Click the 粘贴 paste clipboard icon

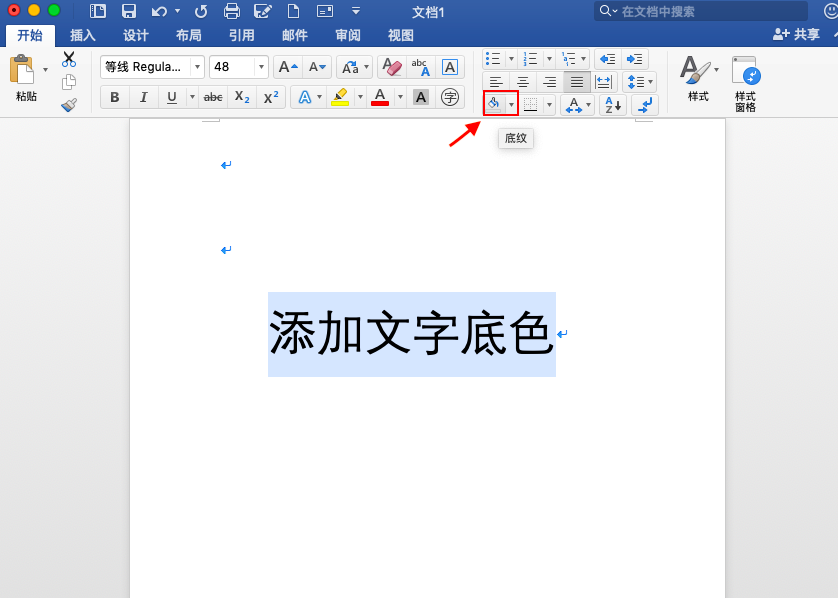[x=22, y=71]
